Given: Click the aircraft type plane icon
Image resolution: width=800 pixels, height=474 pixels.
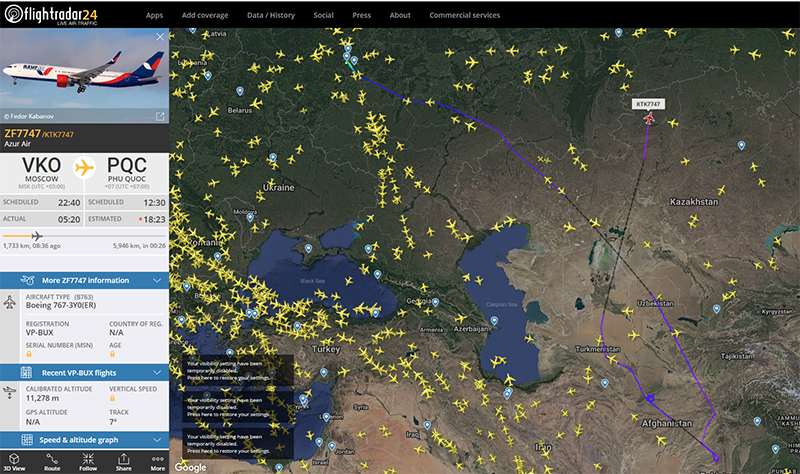Looking at the screenshot, I should tap(10, 302).
